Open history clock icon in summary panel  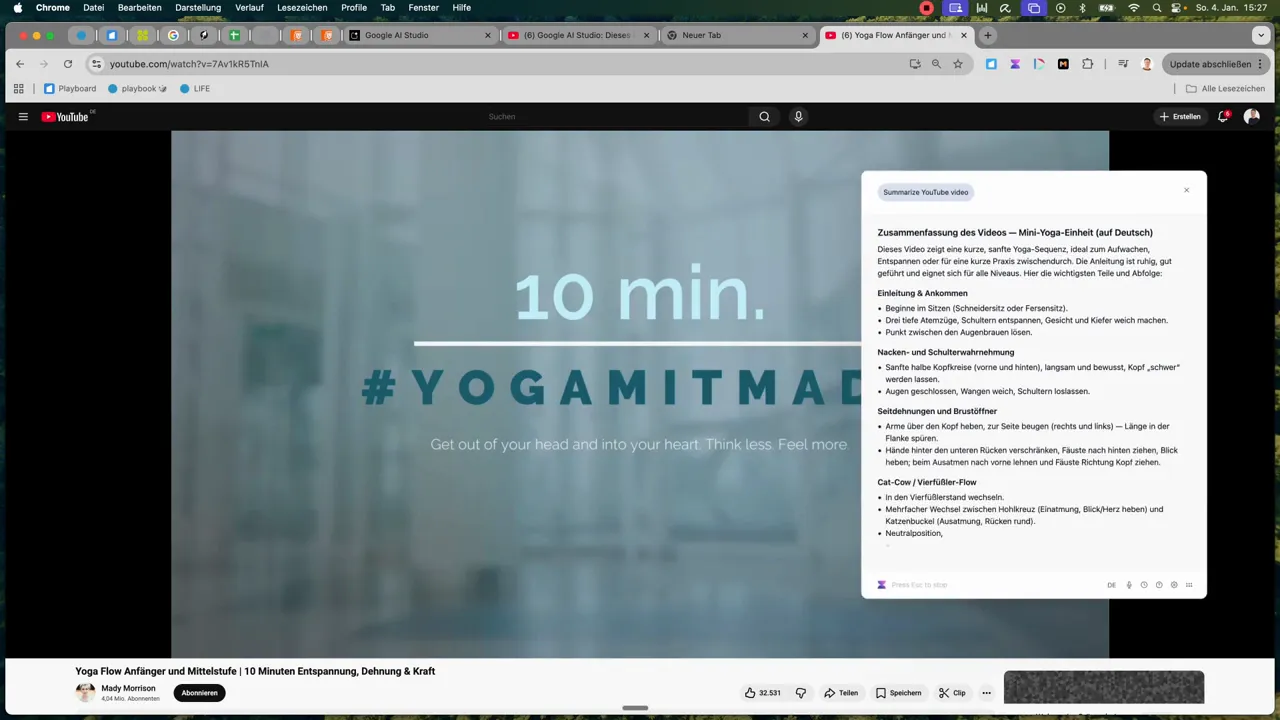(x=1144, y=585)
